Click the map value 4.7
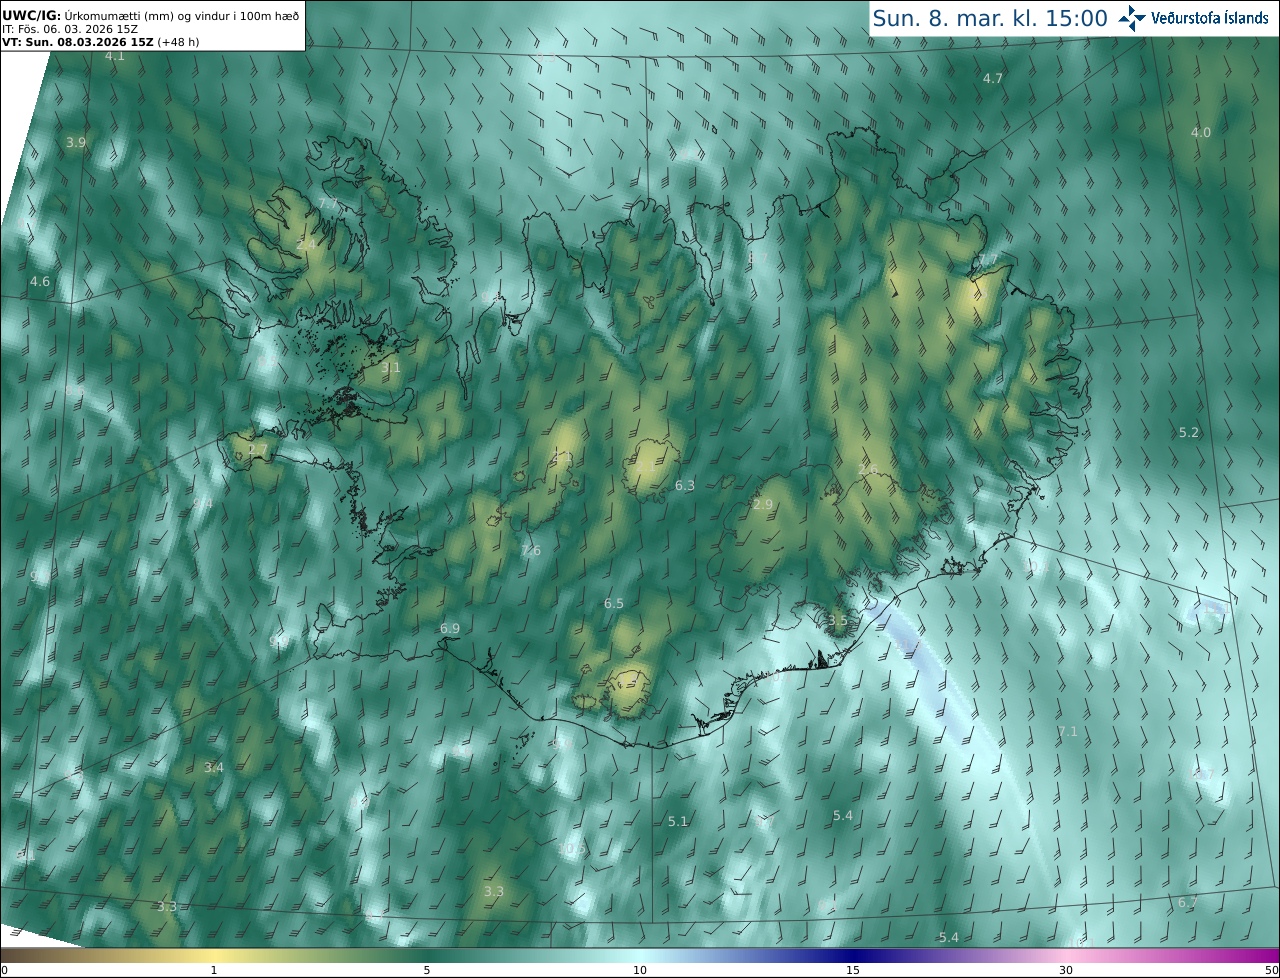Viewport: 1280px width, 978px height. pos(993,78)
